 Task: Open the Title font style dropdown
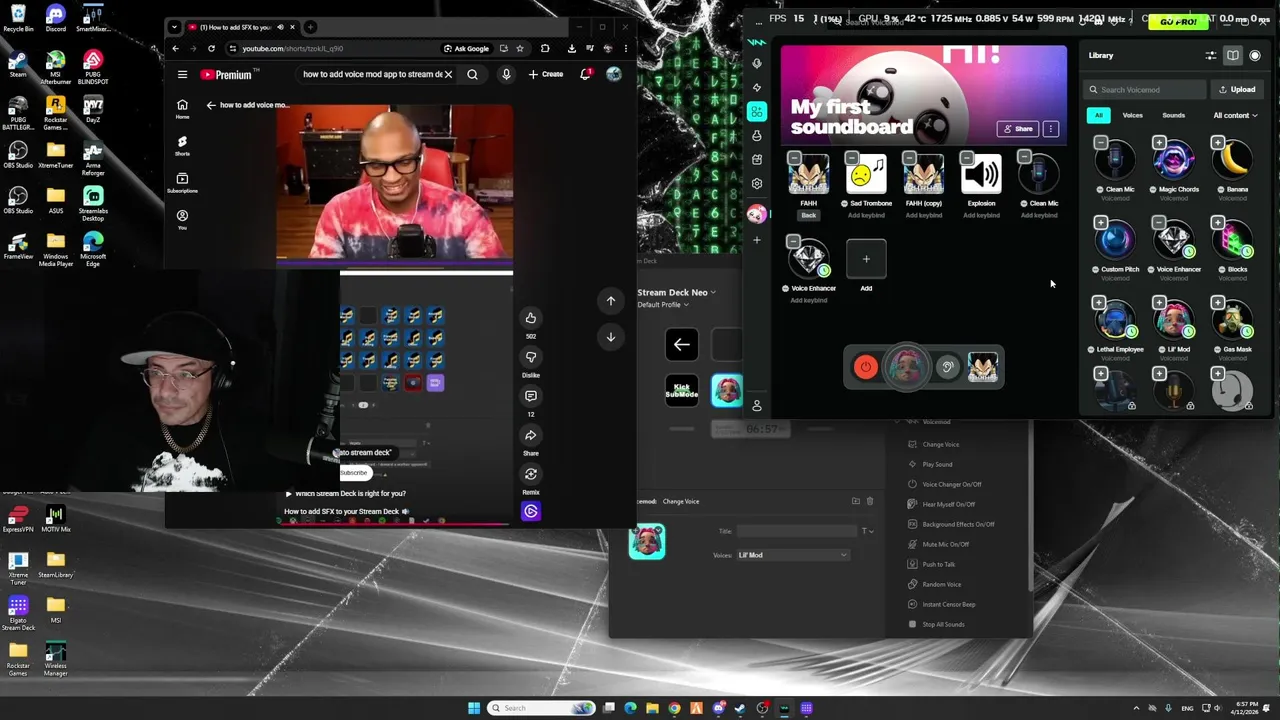[x=867, y=531]
